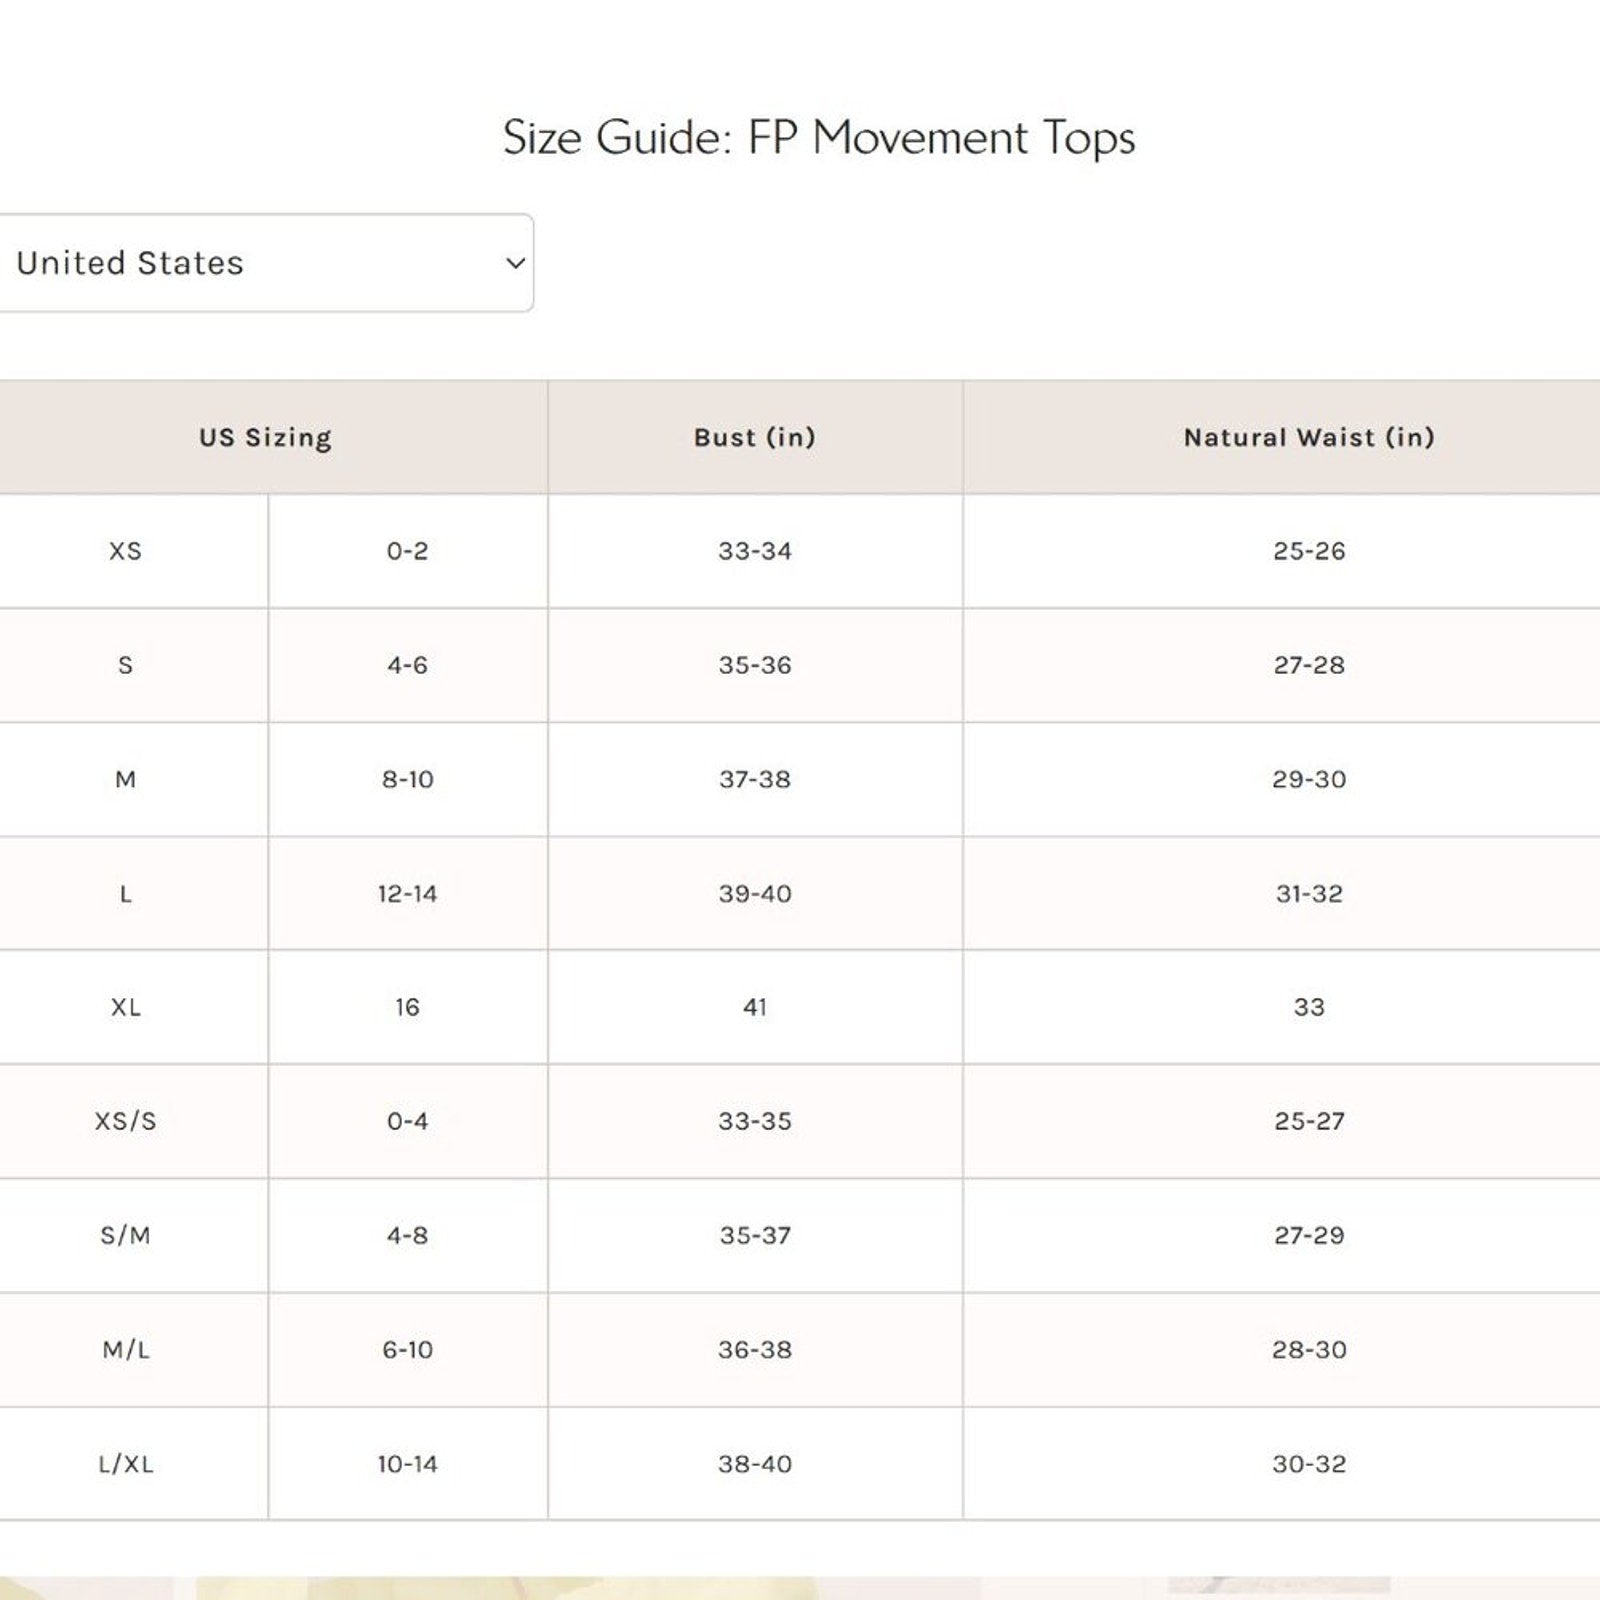
Task: Click the Size Guide: FP Movement Tops heading
Action: point(818,138)
